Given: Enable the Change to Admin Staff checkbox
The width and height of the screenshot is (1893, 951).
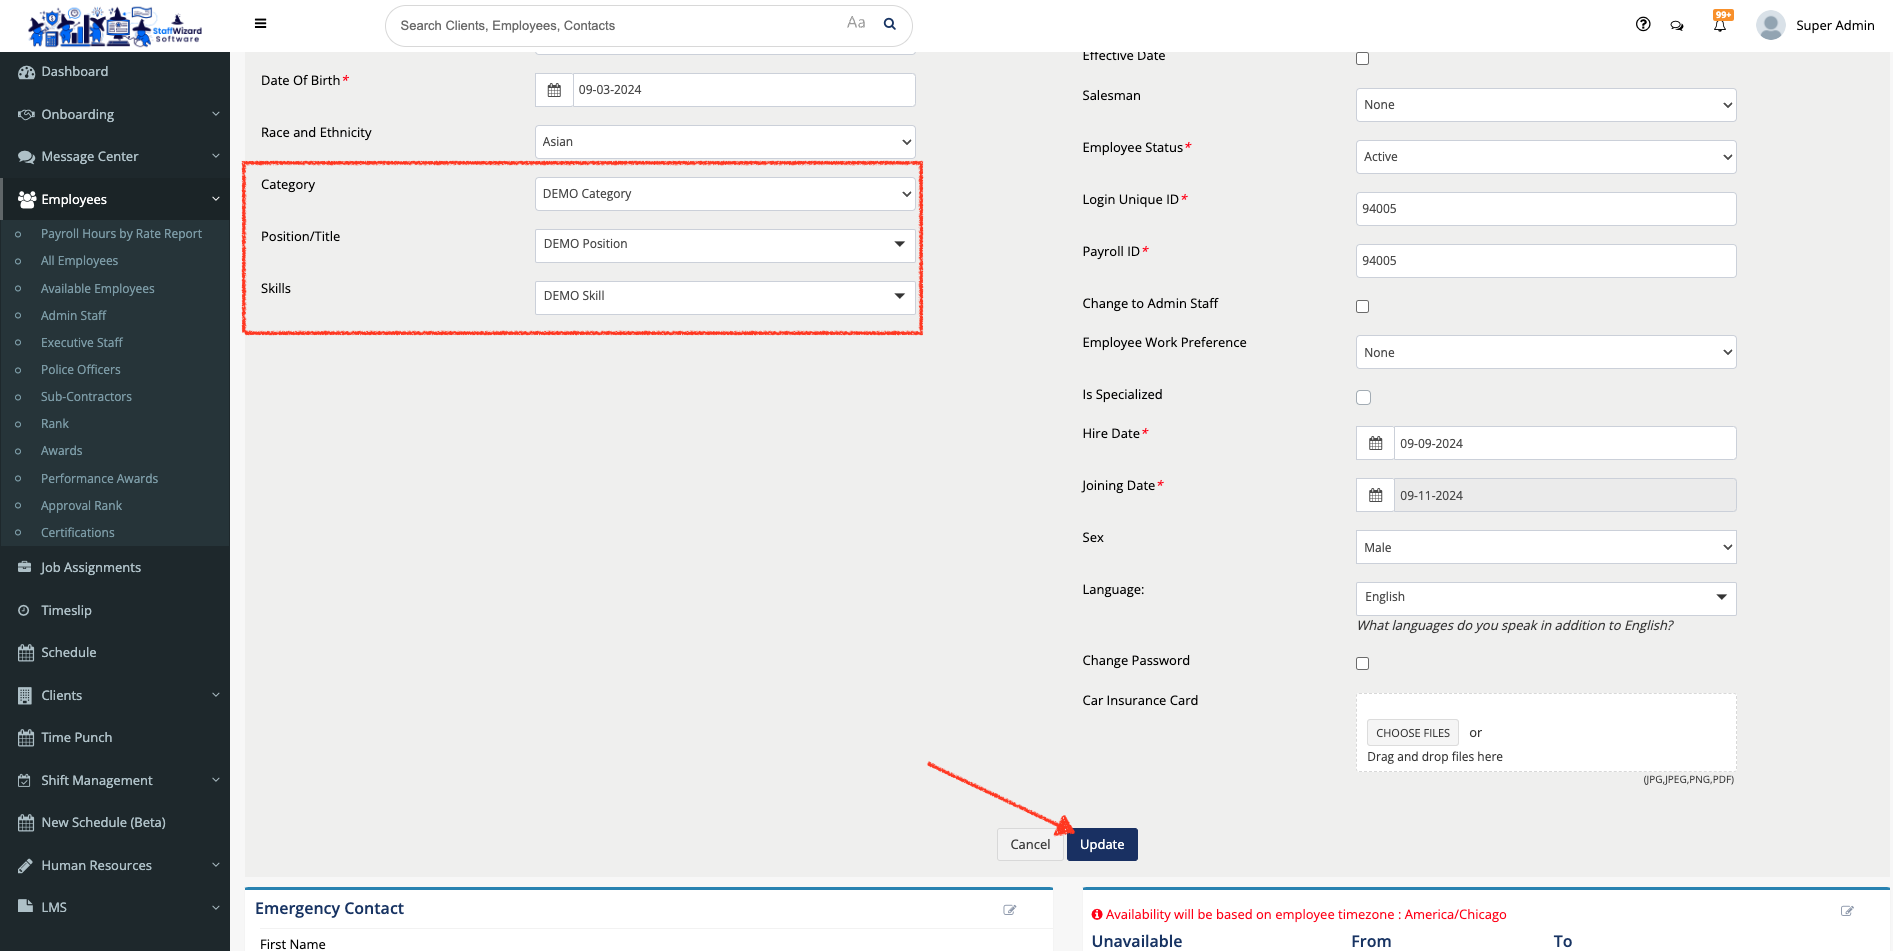Looking at the screenshot, I should [1362, 307].
